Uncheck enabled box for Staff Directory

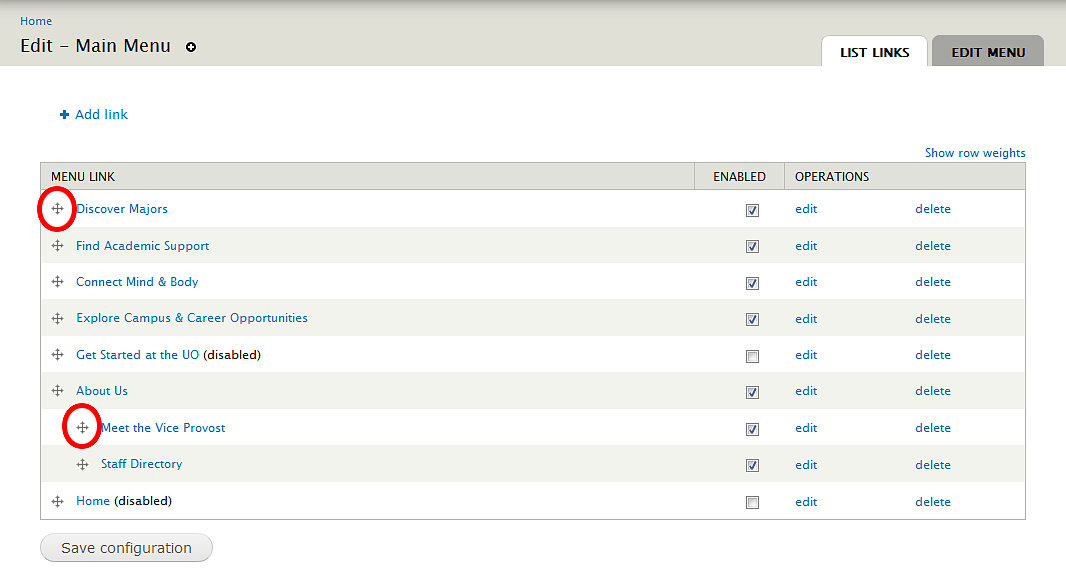click(x=752, y=465)
